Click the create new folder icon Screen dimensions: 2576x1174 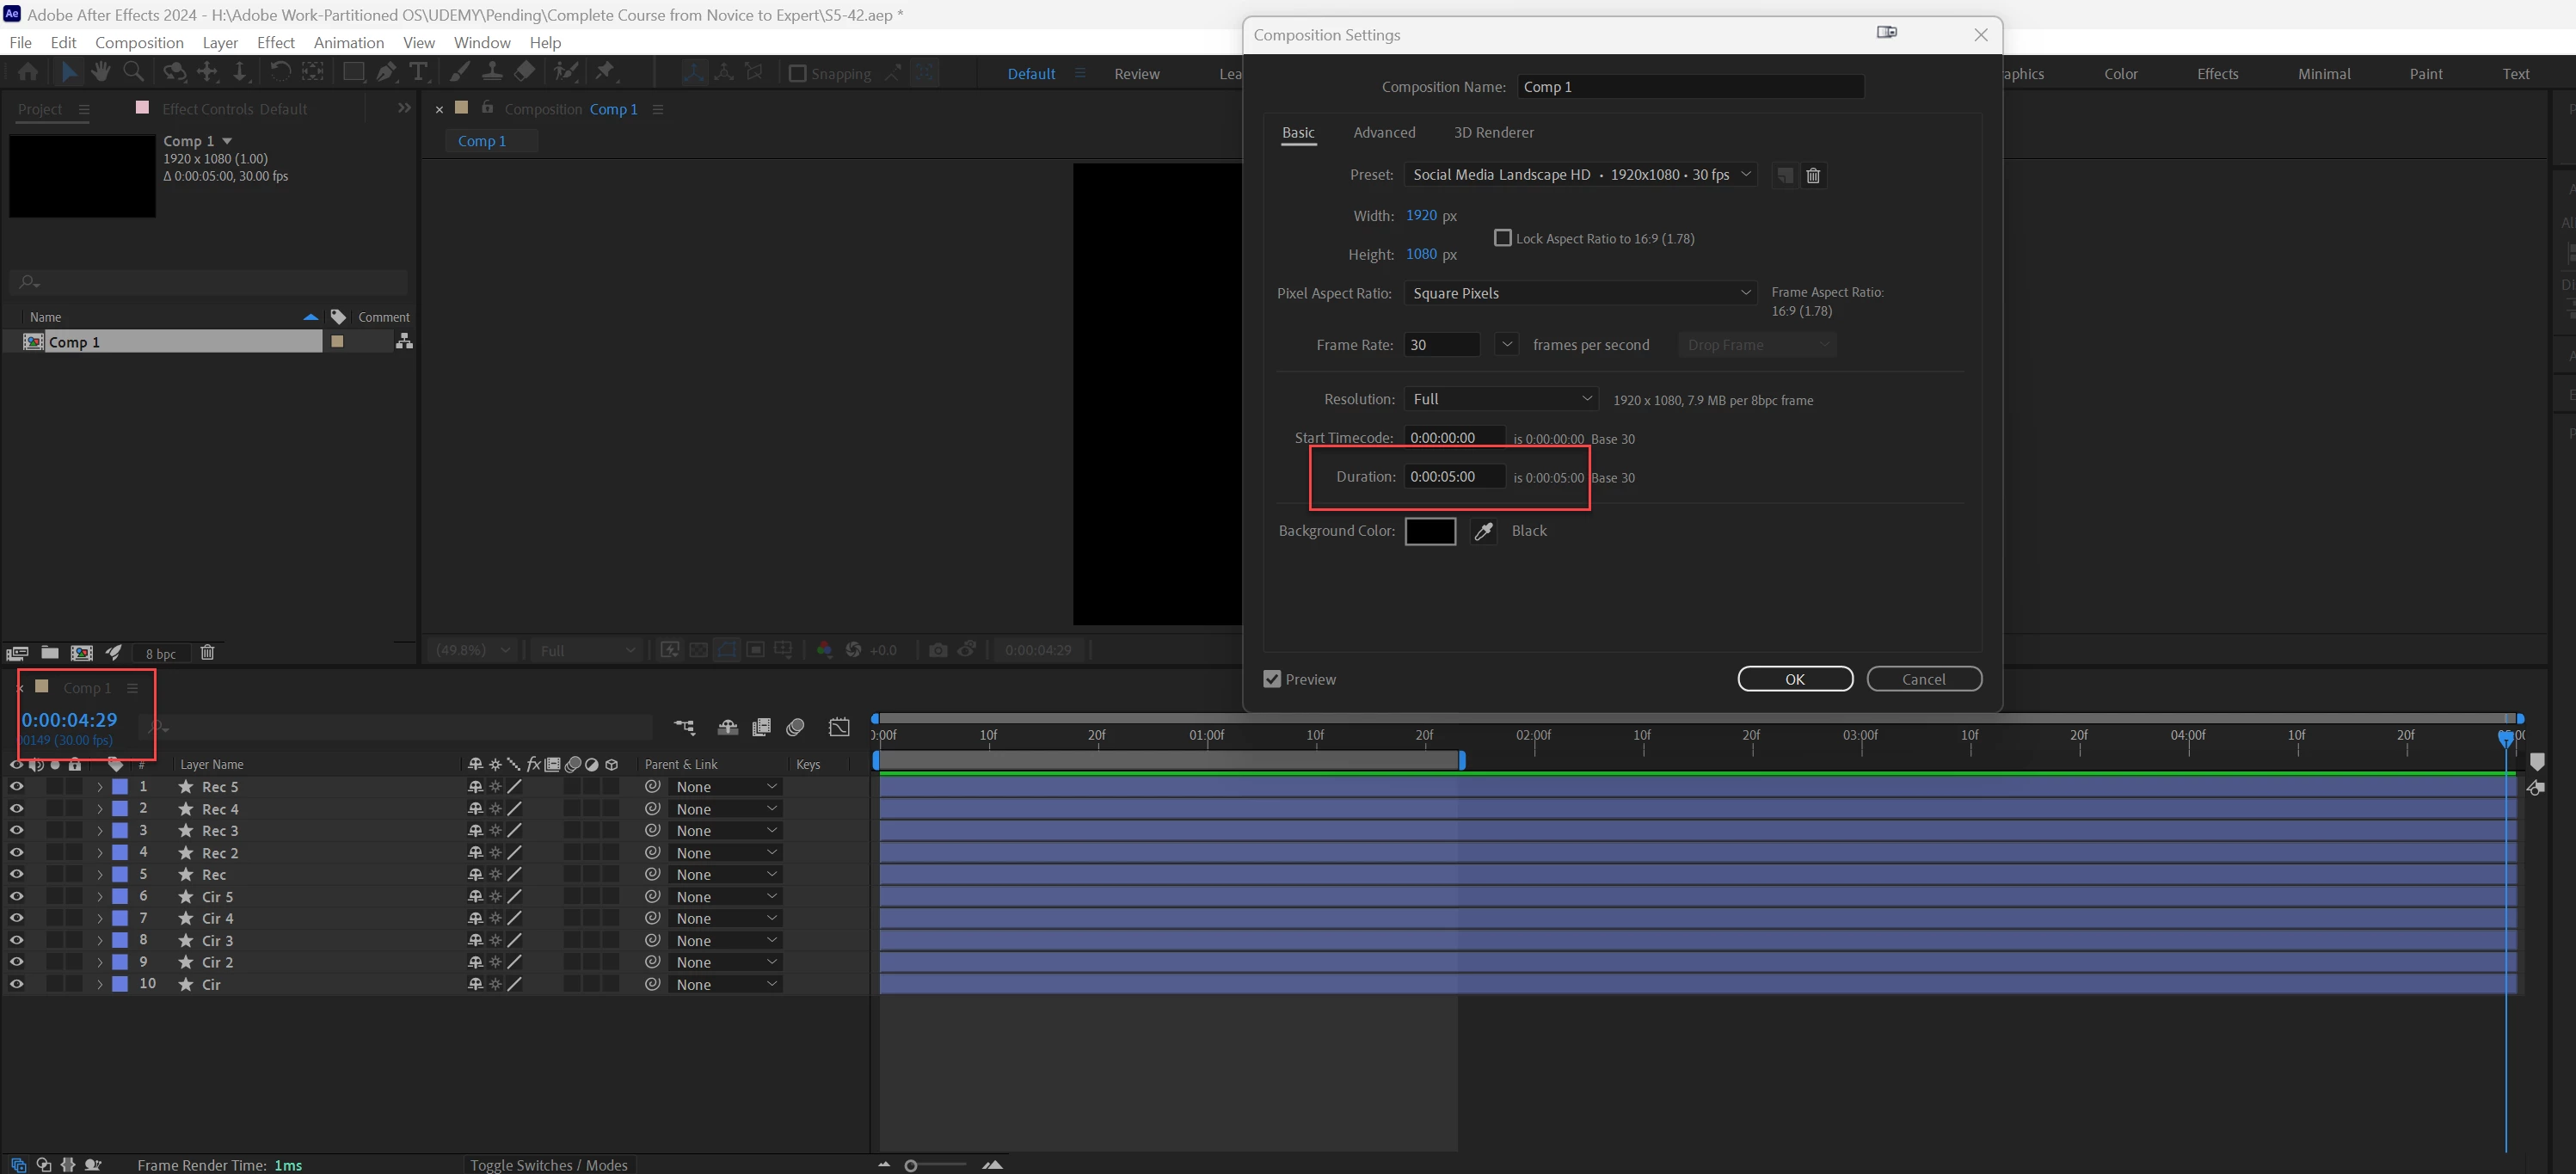tap(49, 653)
